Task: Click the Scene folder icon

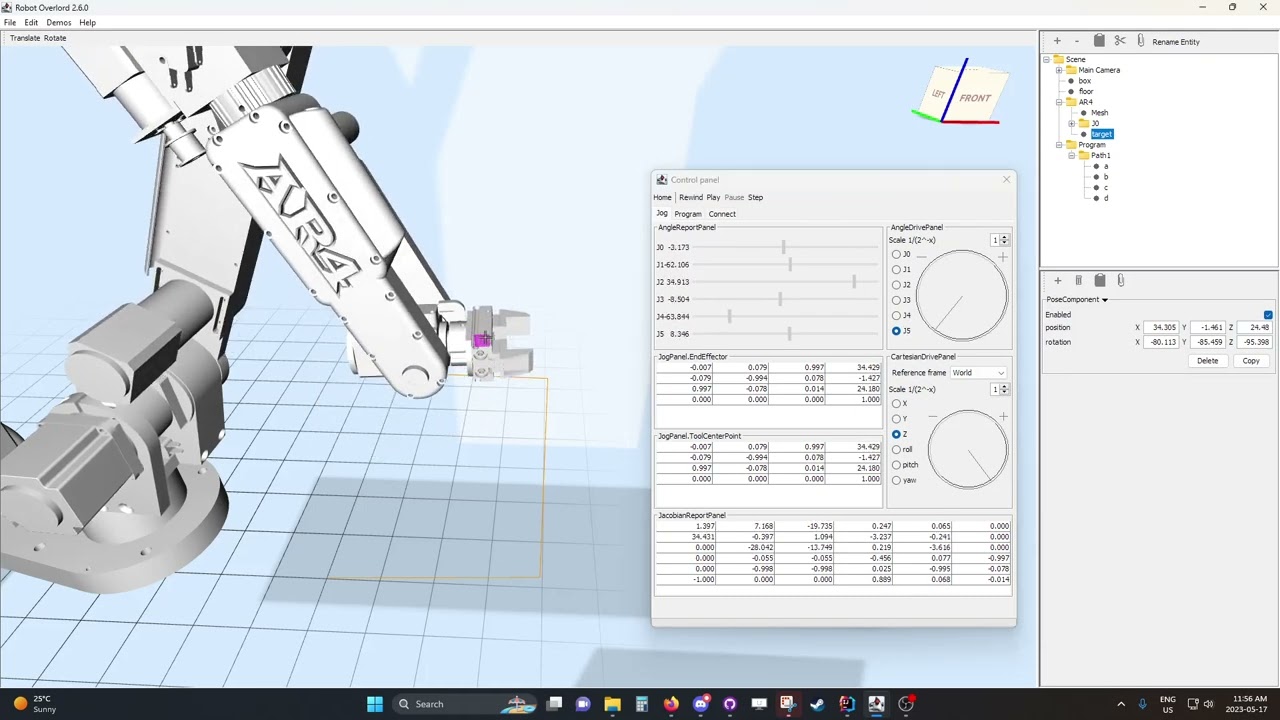Action: [1058, 59]
